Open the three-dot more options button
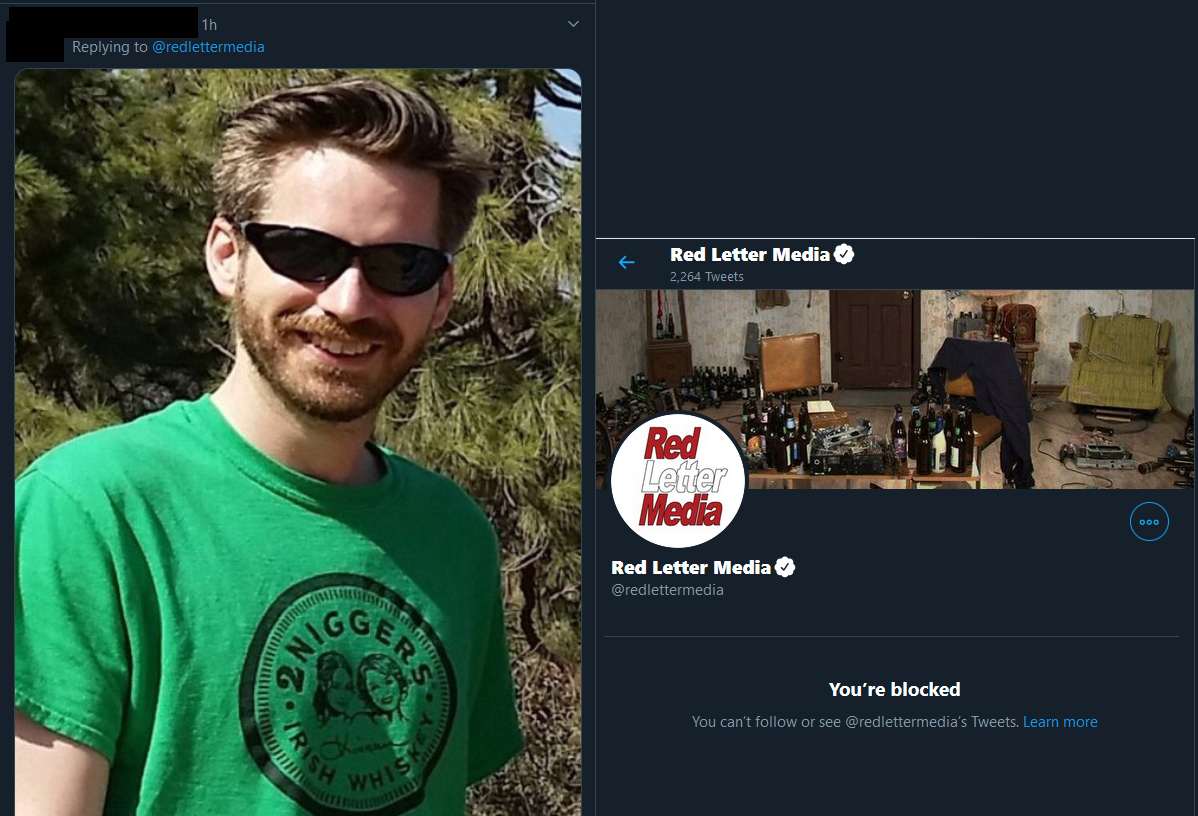 pos(1149,522)
